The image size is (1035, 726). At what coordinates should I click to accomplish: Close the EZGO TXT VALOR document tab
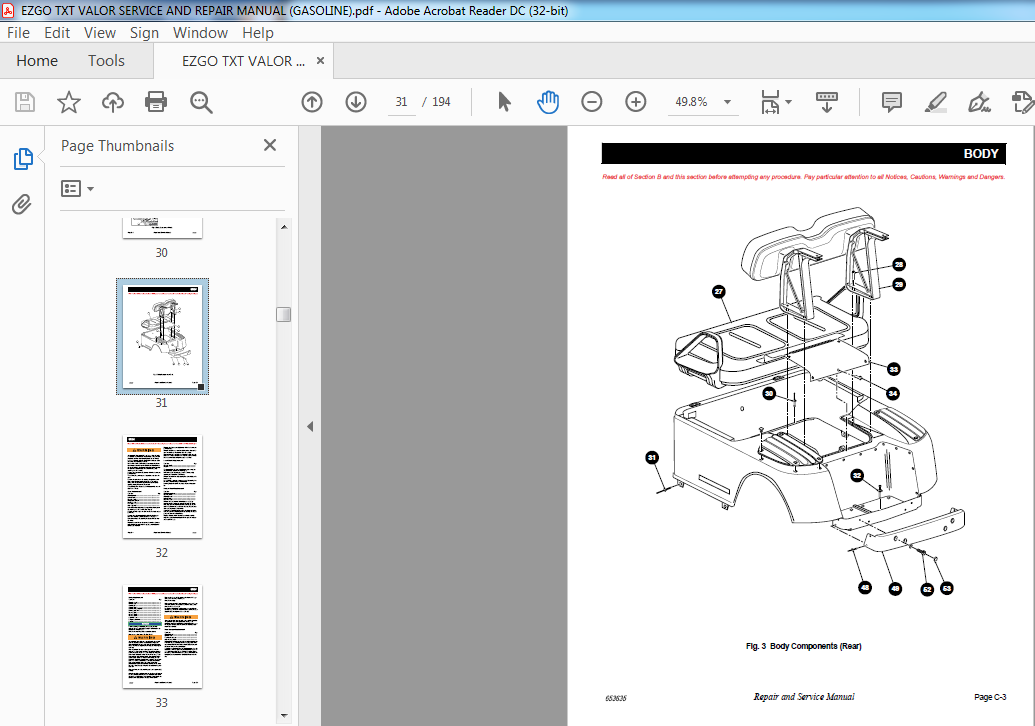(320, 61)
